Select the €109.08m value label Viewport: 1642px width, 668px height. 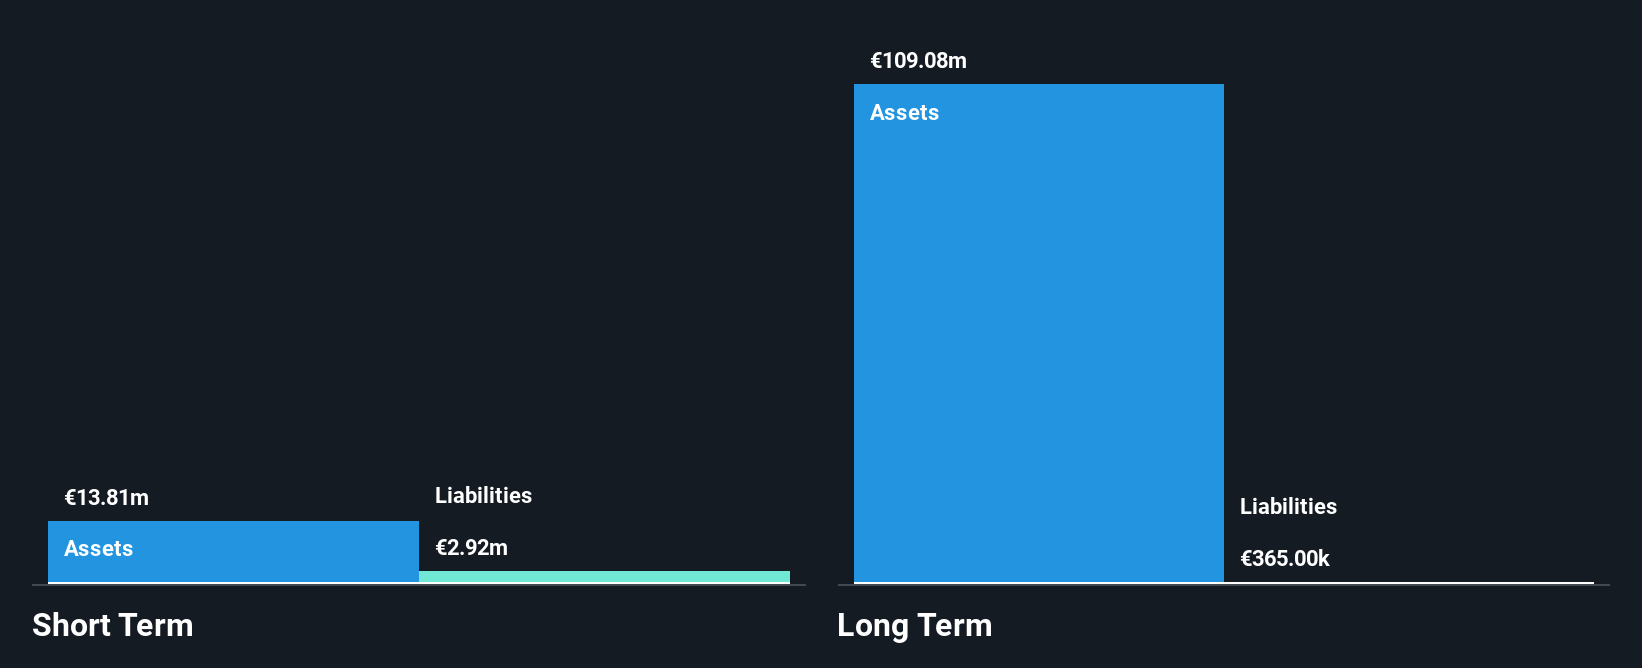[x=918, y=61]
